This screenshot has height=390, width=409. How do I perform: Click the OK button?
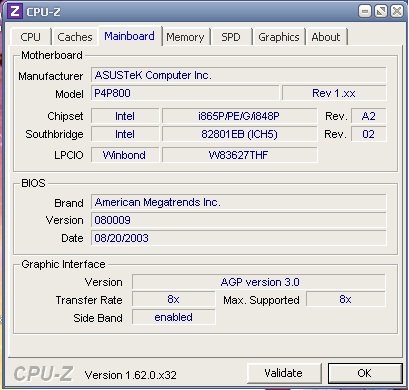tap(365, 373)
